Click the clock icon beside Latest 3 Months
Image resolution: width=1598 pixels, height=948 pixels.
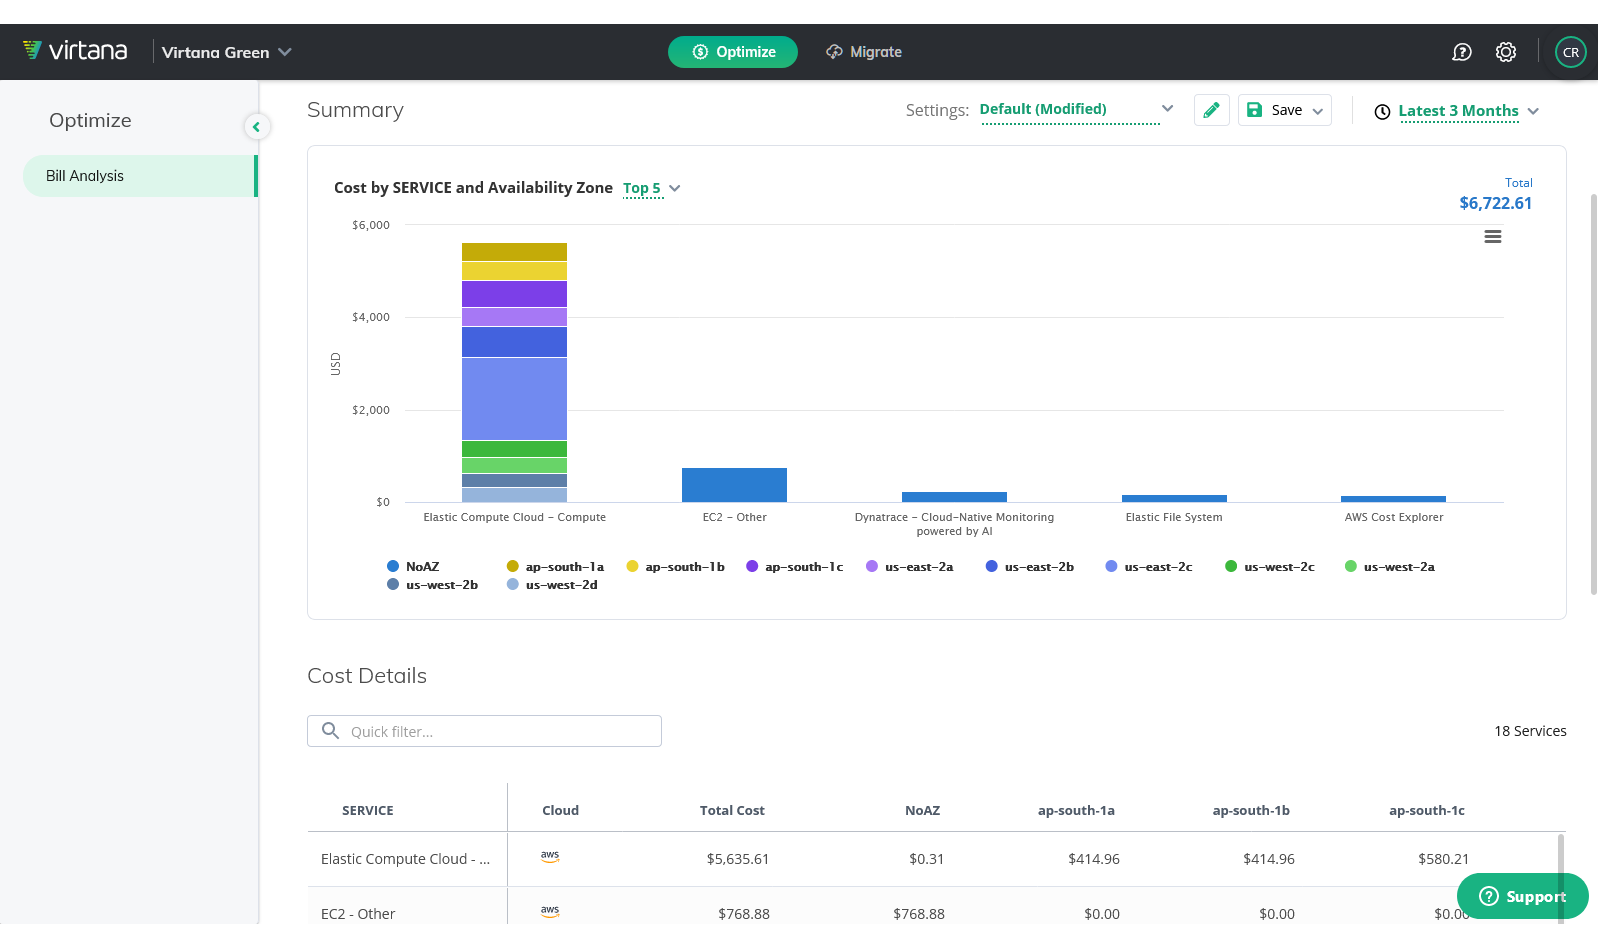pyautogui.click(x=1382, y=112)
